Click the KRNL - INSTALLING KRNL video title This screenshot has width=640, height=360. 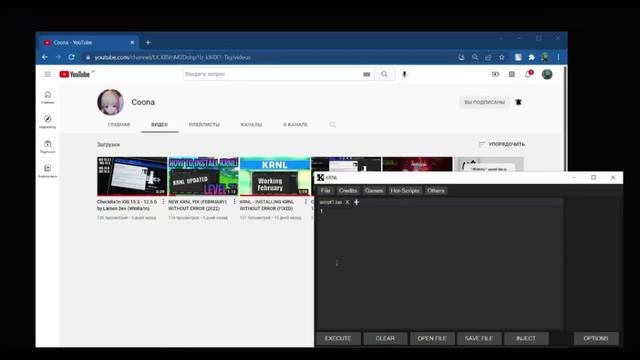click(x=267, y=205)
